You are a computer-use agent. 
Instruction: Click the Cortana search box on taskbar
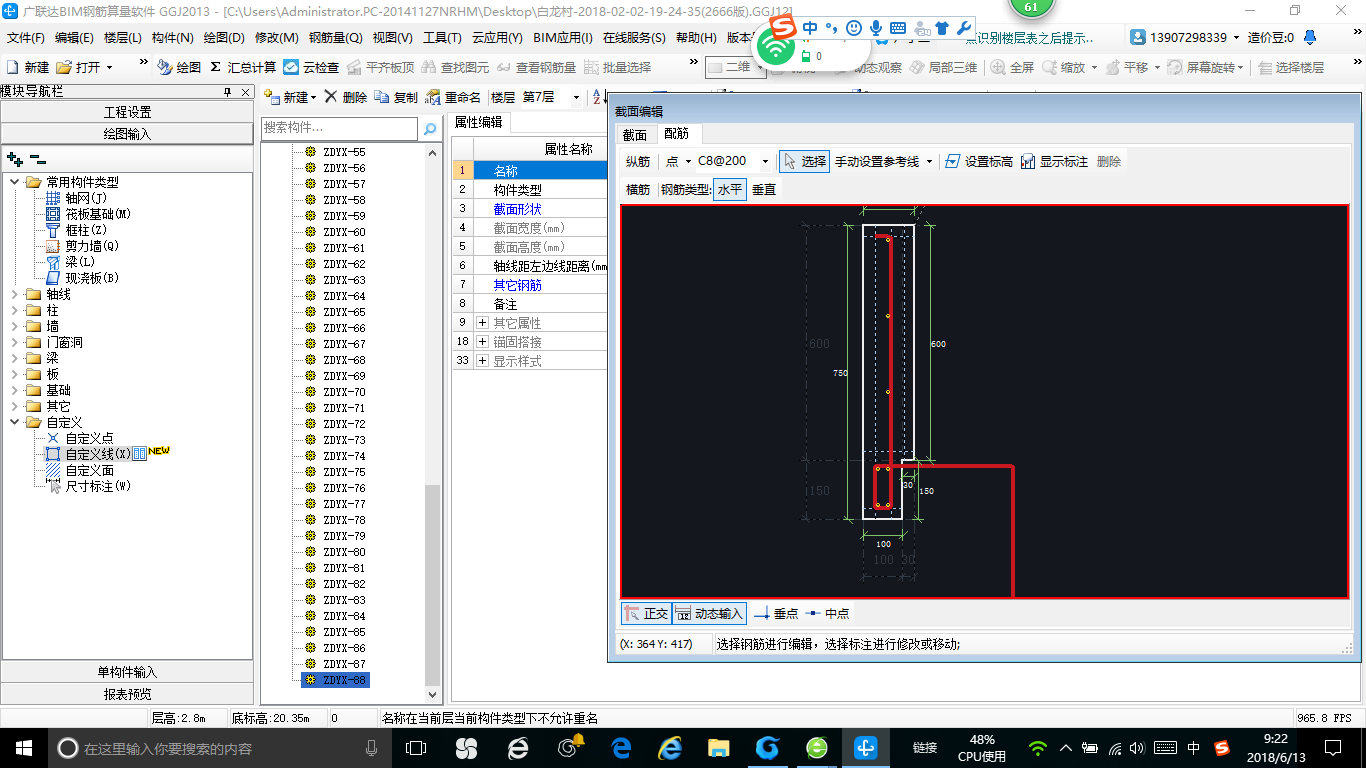(x=220, y=747)
